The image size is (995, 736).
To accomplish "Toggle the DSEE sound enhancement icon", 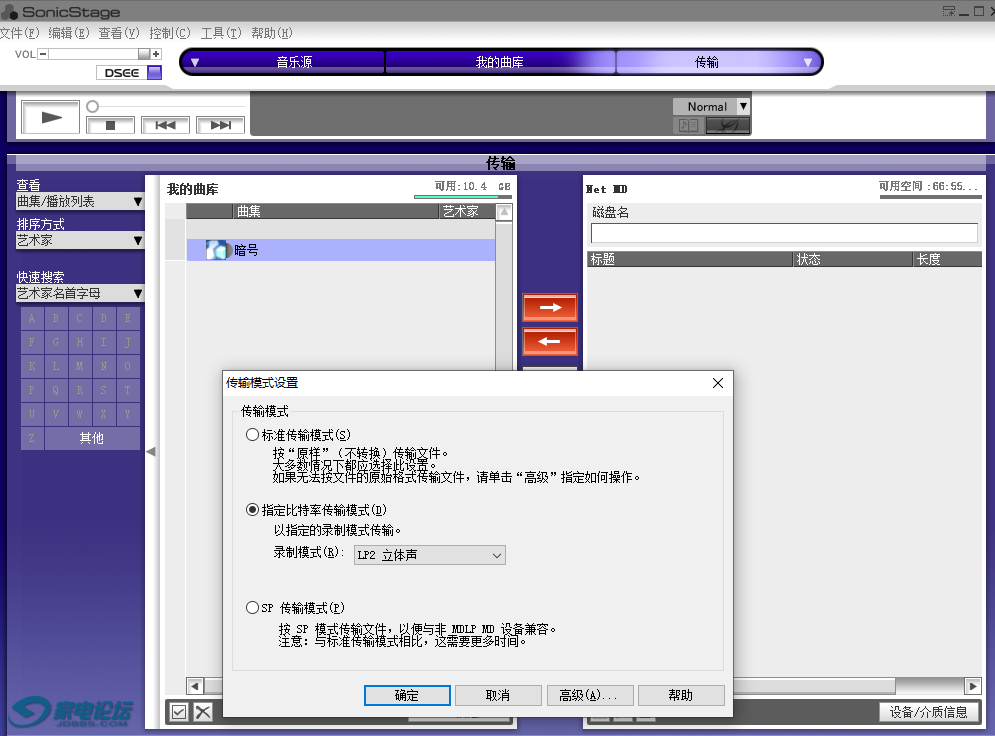I will pos(156,72).
